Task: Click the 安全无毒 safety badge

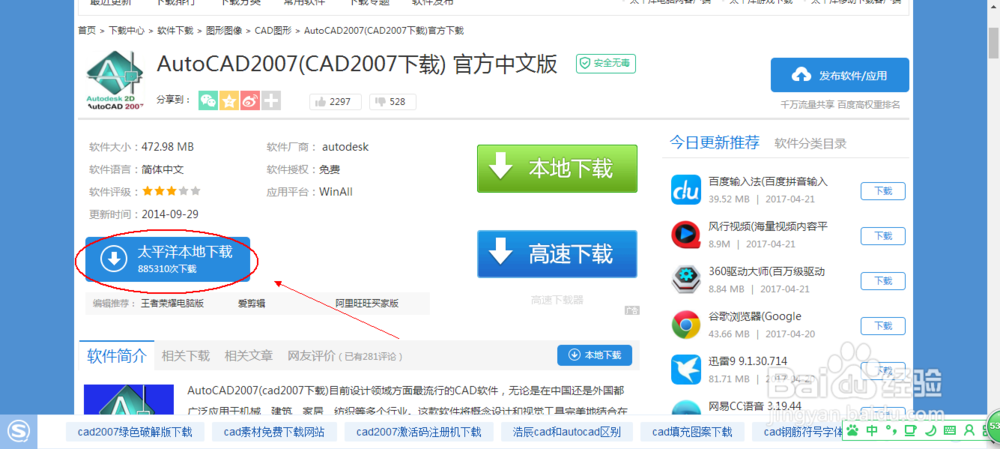Action: click(606, 63)
